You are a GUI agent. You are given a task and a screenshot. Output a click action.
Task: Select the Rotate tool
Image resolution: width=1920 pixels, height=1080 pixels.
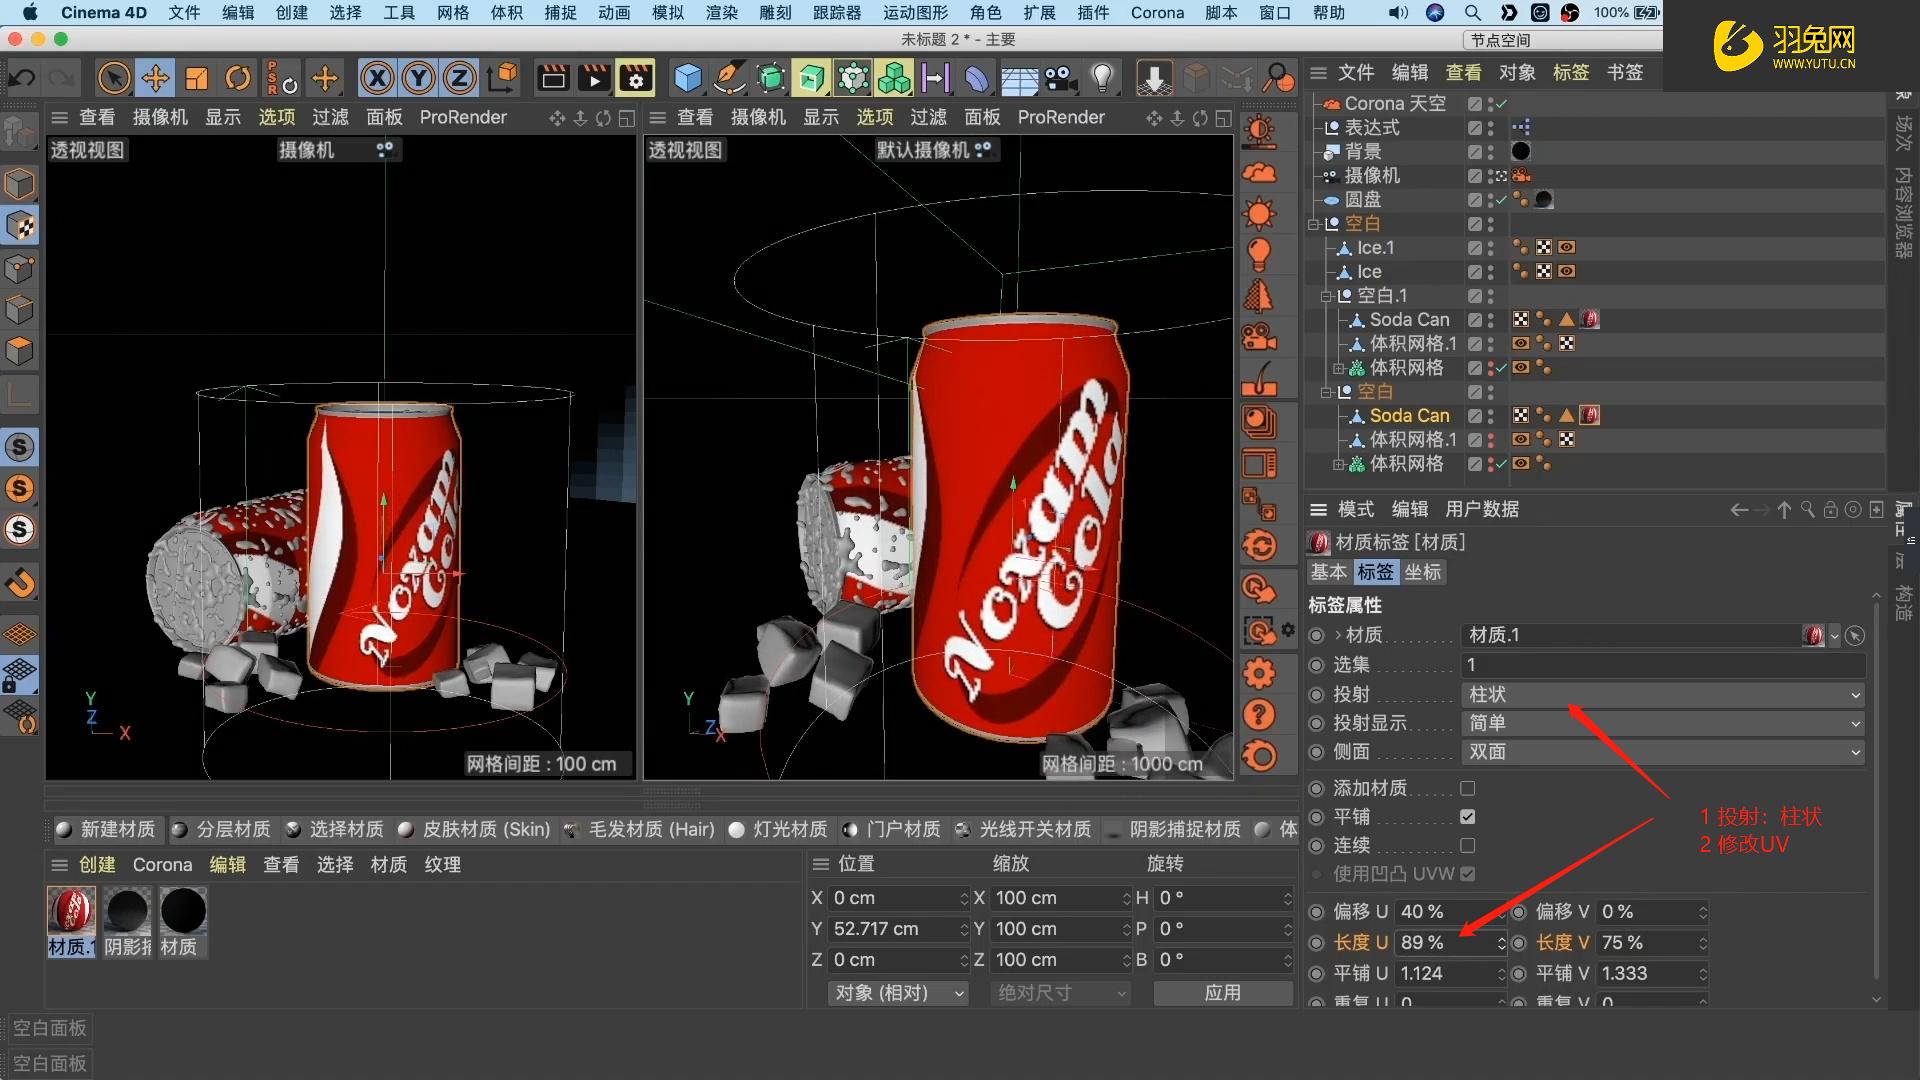pyautogui.click(x=237, y=77)
